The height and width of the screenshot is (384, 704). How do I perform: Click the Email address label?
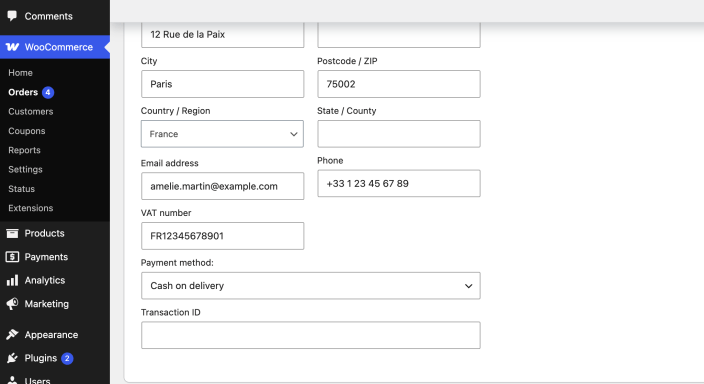pyautogui.click(x=170, y=163)
